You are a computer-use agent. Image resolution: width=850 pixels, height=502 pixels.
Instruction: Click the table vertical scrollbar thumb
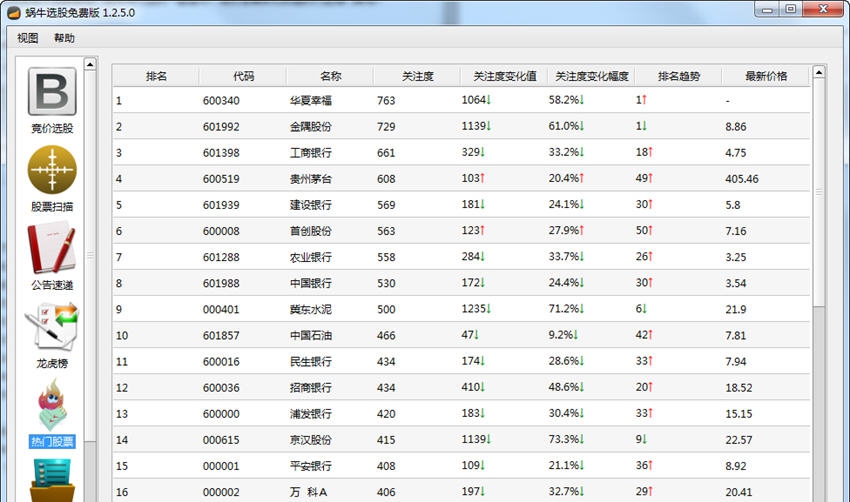(819, 192)
